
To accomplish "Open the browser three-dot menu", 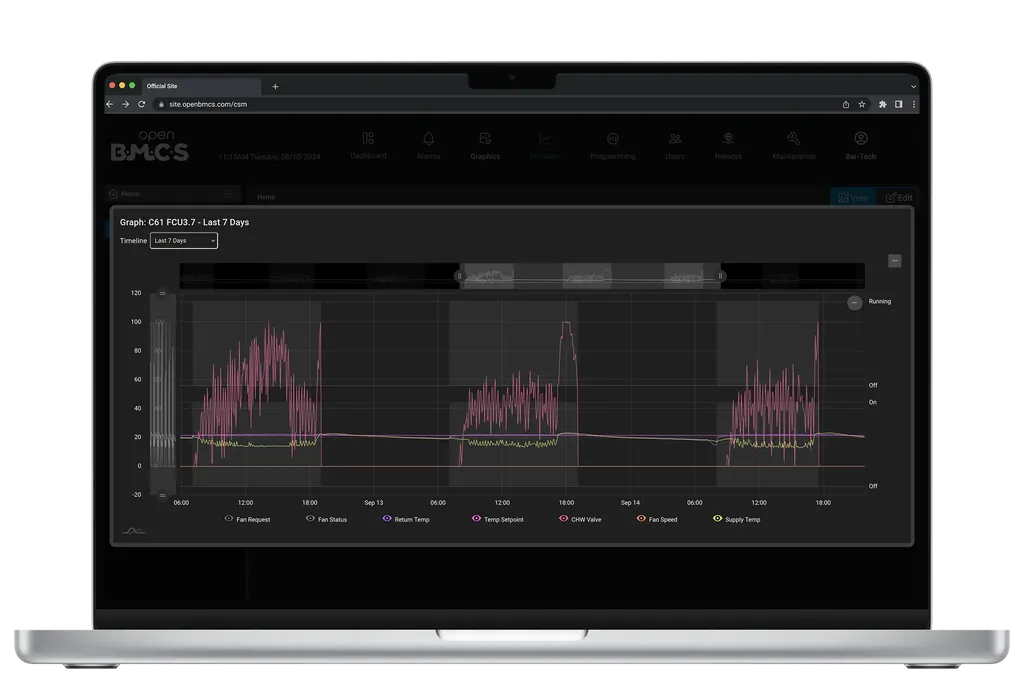I will (x=914, y=104).
